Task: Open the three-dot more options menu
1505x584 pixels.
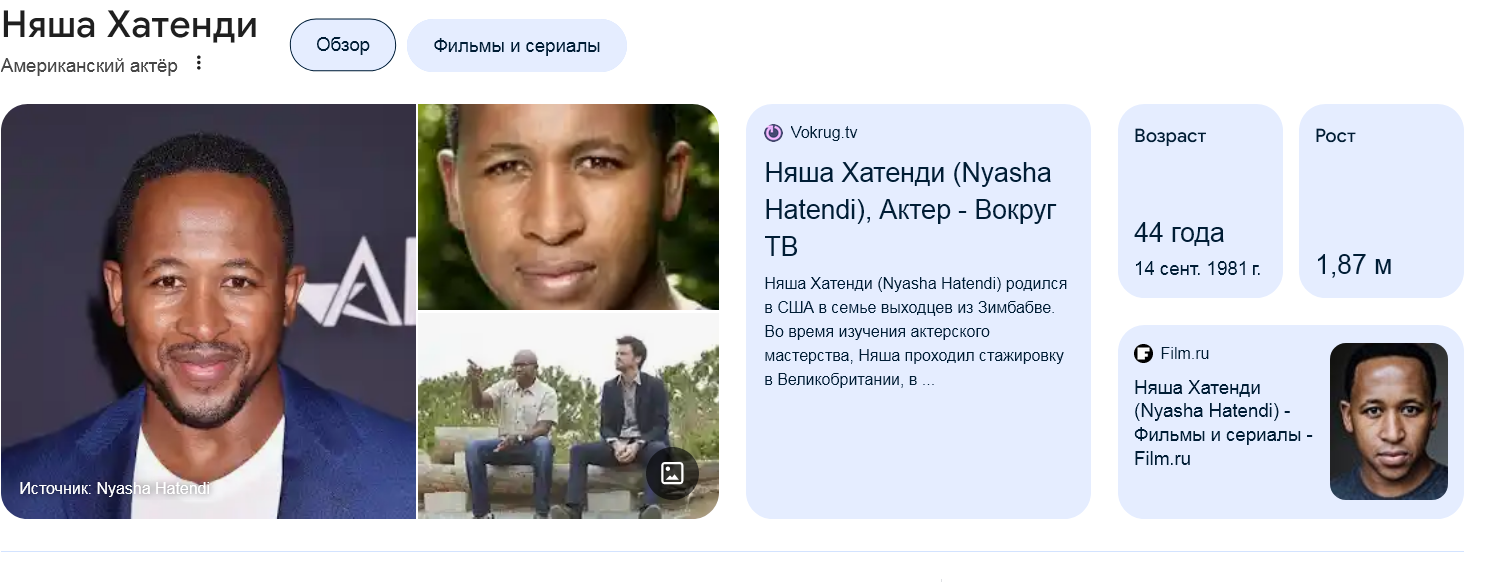Action: (198, 63)
